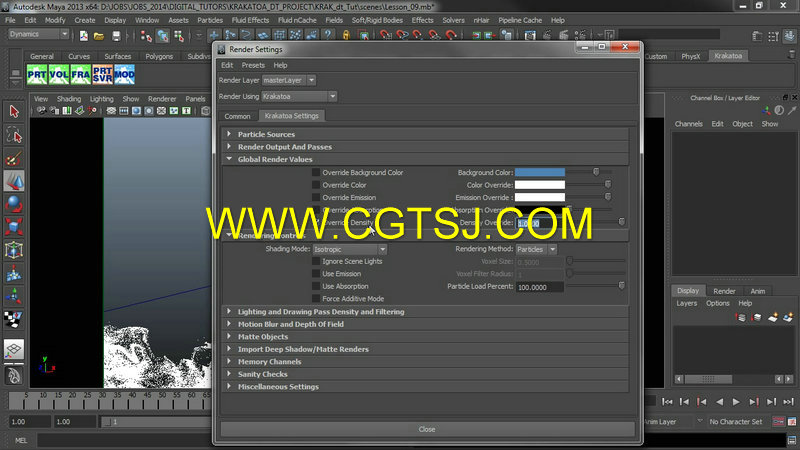Click the VOL Krakatoa shelf icon
This screenshot has height=450, width=800.
59,74
